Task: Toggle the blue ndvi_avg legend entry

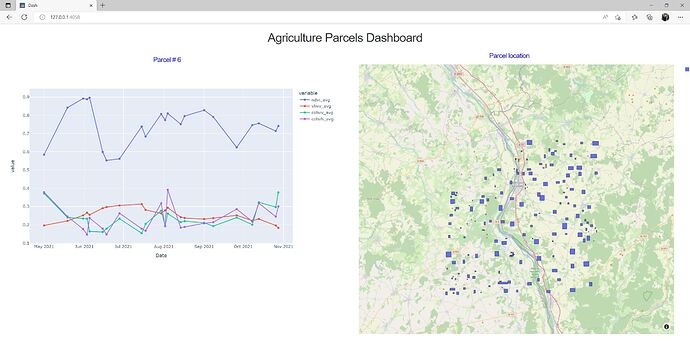Action: coord(315,100)
